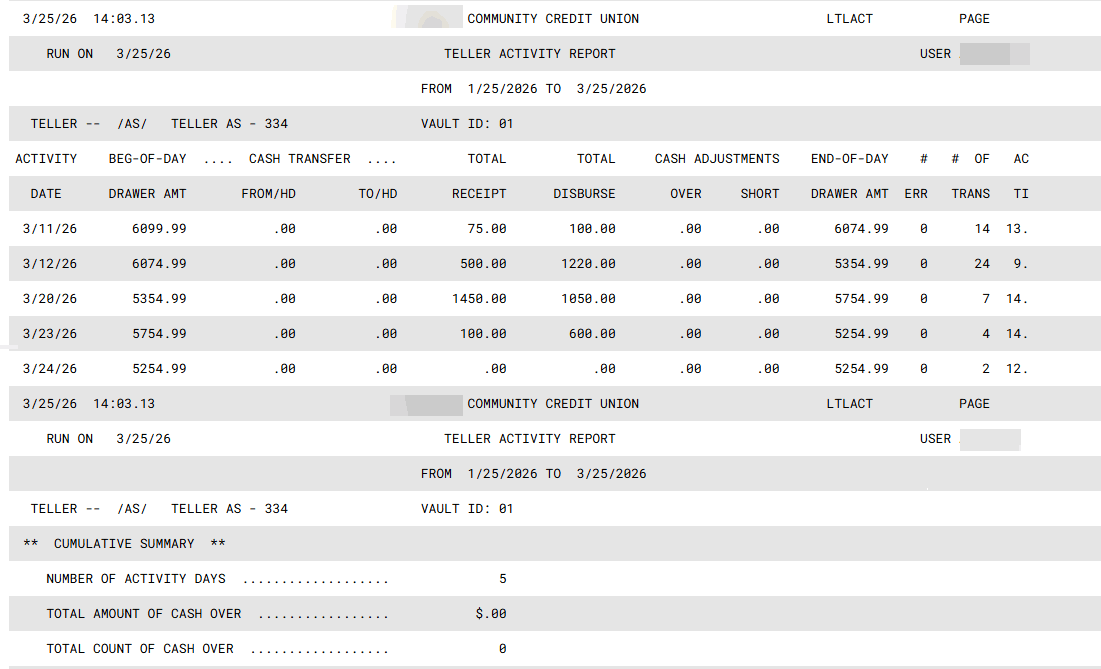Click the 600.00 disburse value
The image size is (1101, 669).
coord(592,334)
